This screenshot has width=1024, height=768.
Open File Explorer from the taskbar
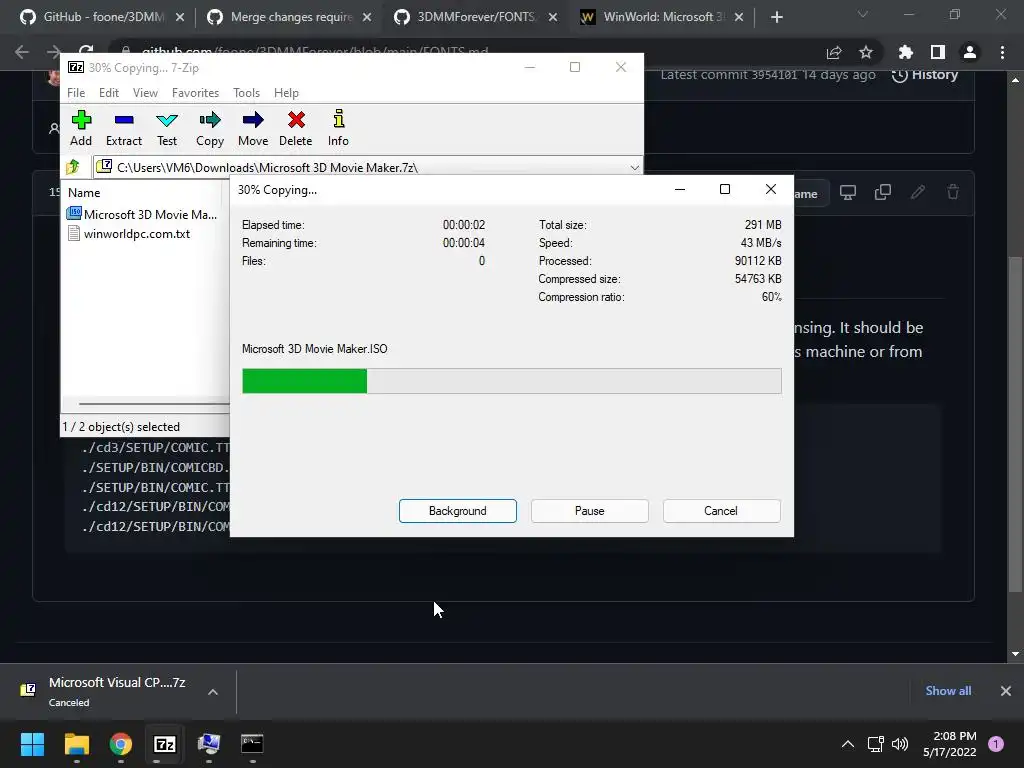(76, 744)
